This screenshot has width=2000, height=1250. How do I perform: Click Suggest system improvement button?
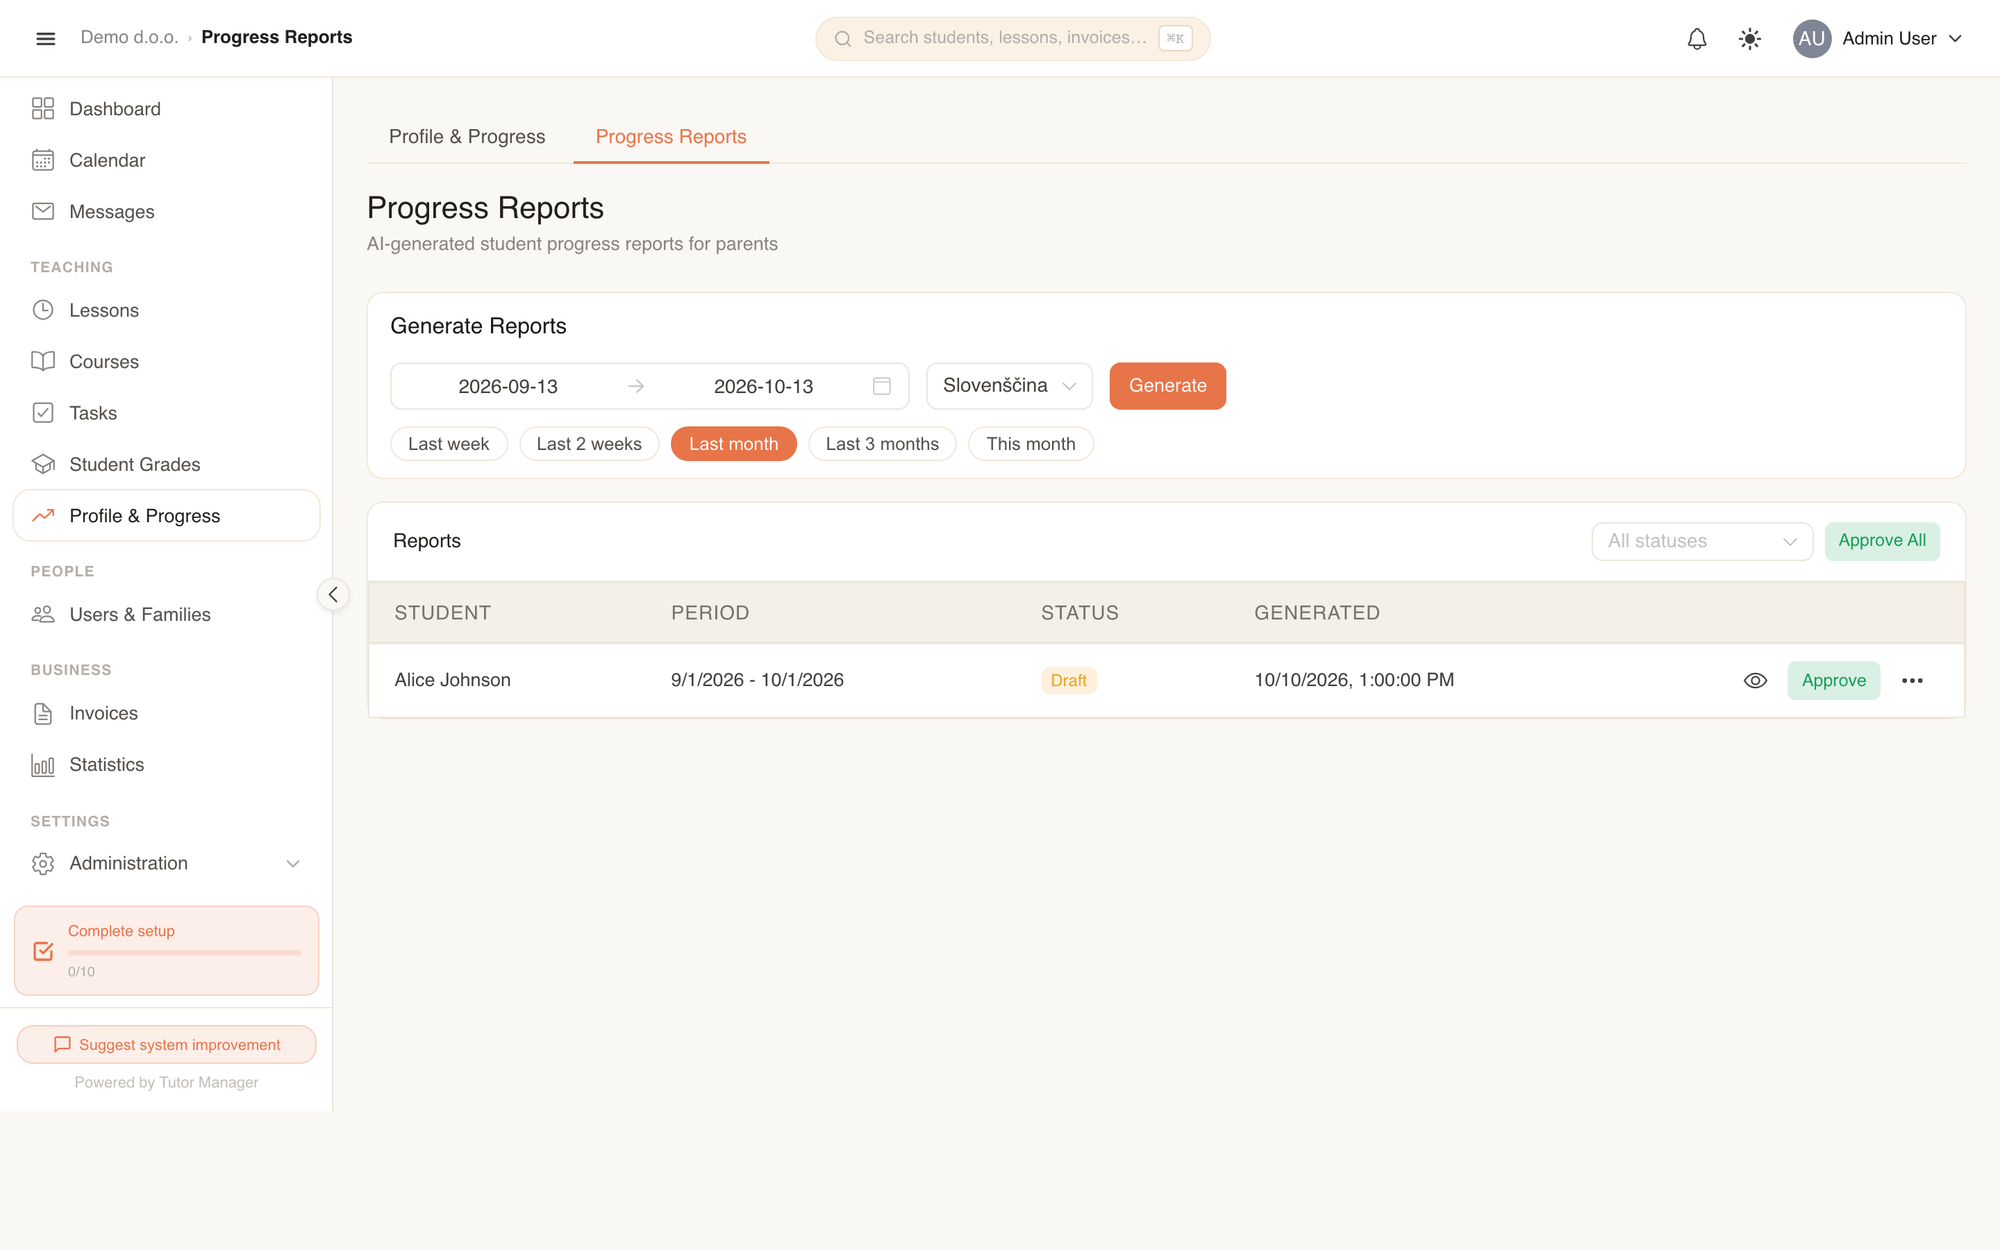point(166,1045)
